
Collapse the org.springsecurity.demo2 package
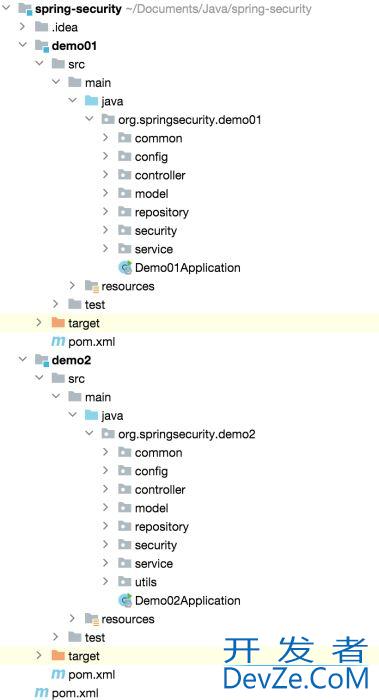click(x=89, y=433)
